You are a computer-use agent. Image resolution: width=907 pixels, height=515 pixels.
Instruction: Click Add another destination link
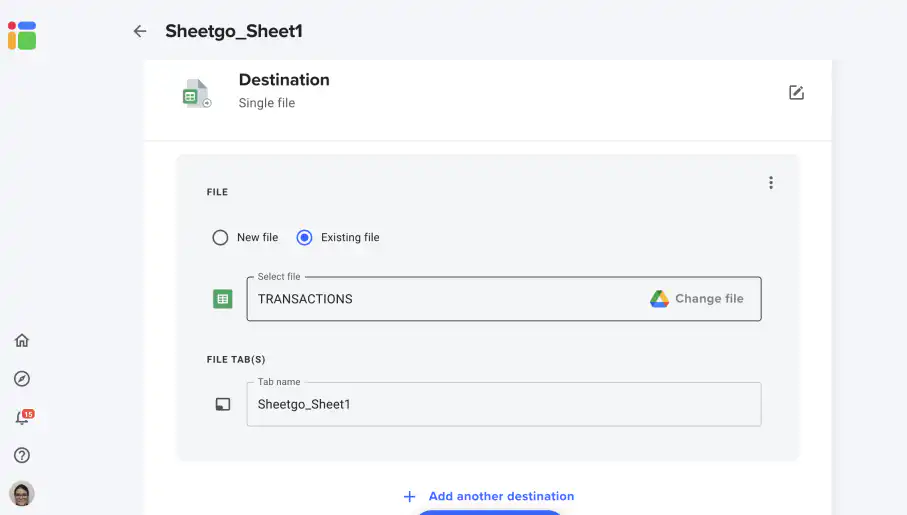501,496
